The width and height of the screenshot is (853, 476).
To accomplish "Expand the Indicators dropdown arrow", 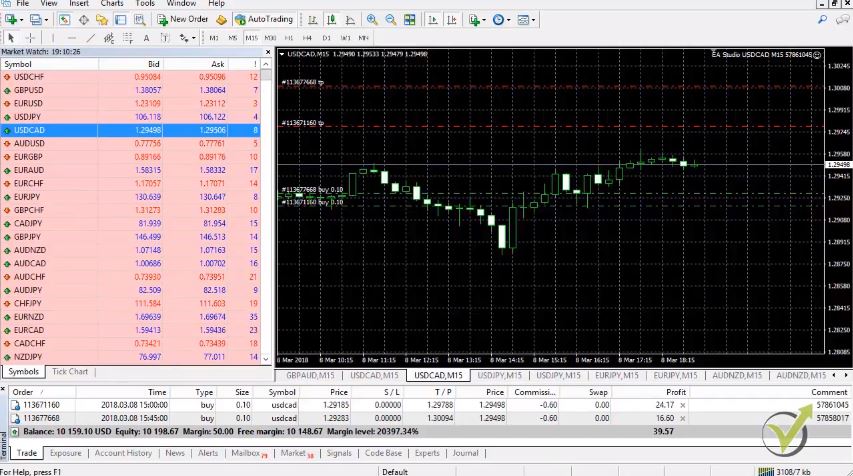I will click(484, 20).
